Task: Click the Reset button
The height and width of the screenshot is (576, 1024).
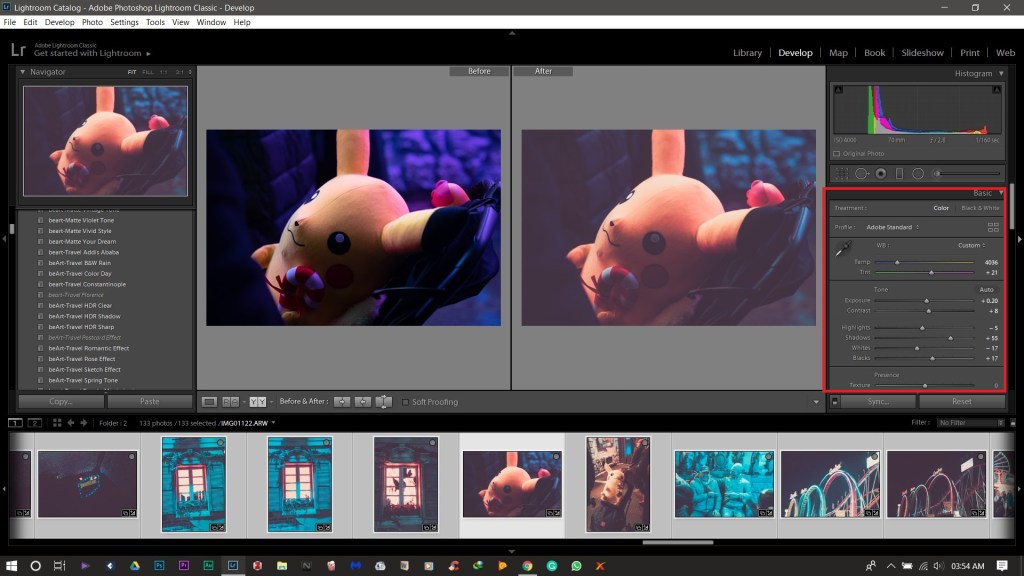Action: (x=962, y=401)
